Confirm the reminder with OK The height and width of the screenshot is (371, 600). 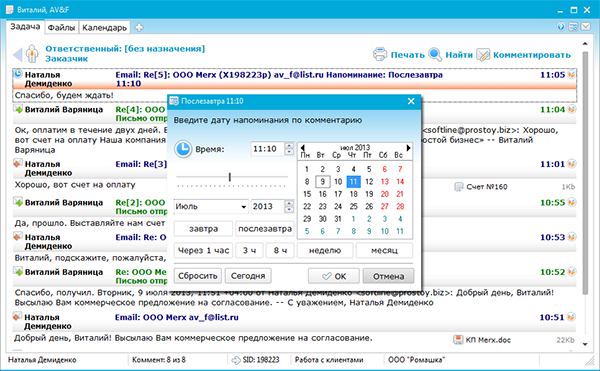coord(334,276)
